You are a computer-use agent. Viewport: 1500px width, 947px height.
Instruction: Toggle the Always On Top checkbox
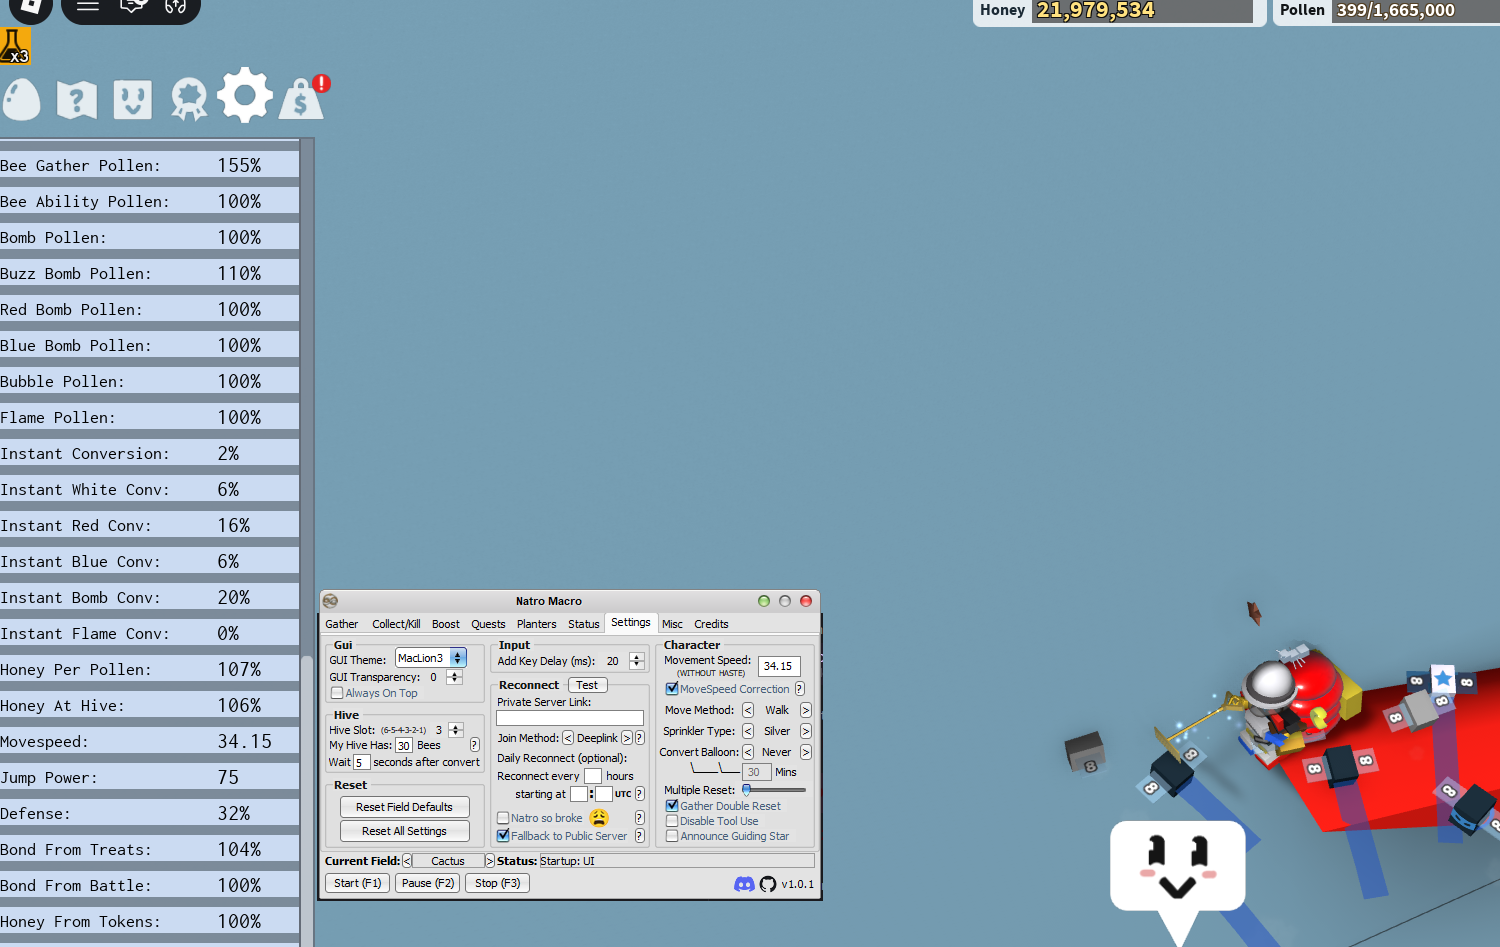[x=337, y=693]
